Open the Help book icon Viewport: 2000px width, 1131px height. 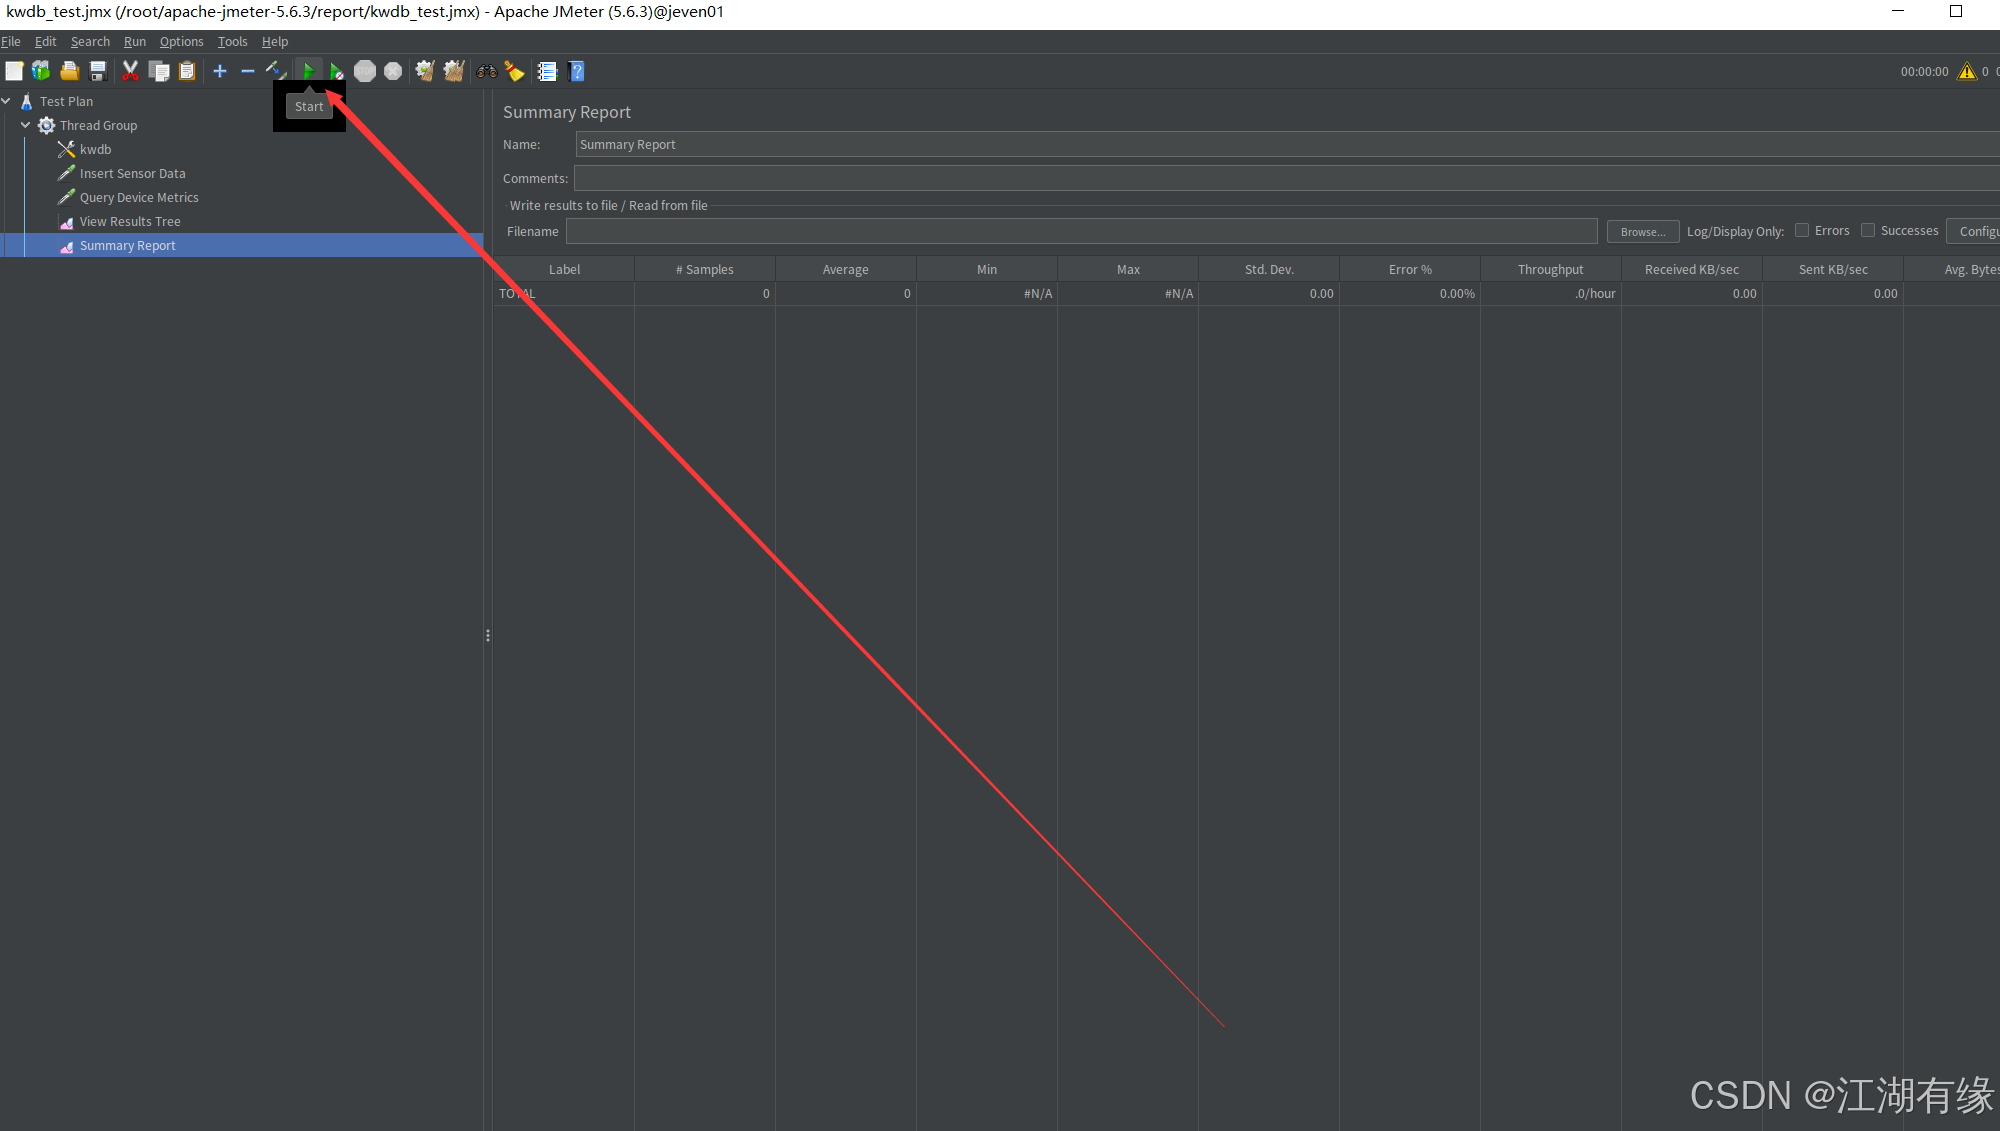[576, 71]
